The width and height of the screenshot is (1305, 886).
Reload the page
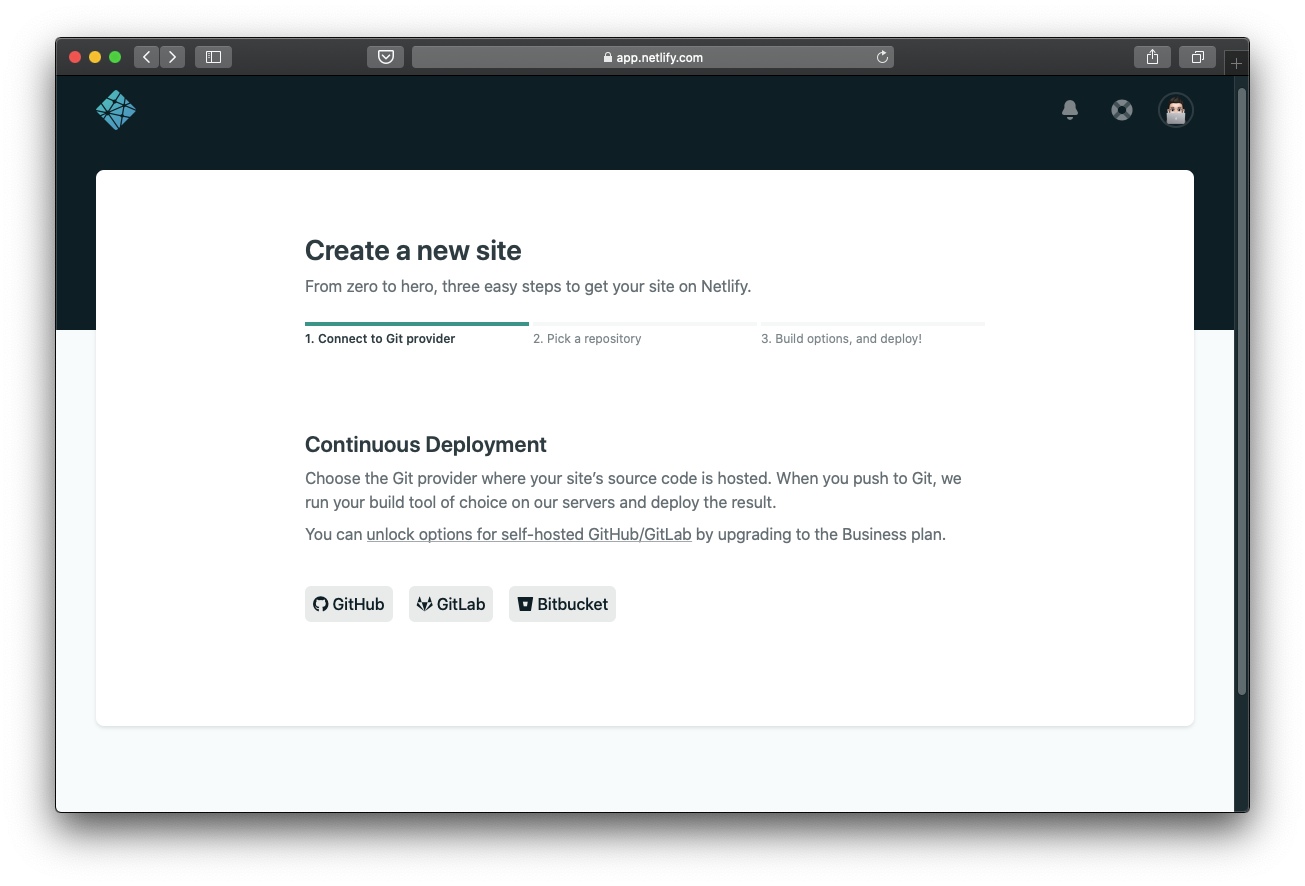coord(882,57)
